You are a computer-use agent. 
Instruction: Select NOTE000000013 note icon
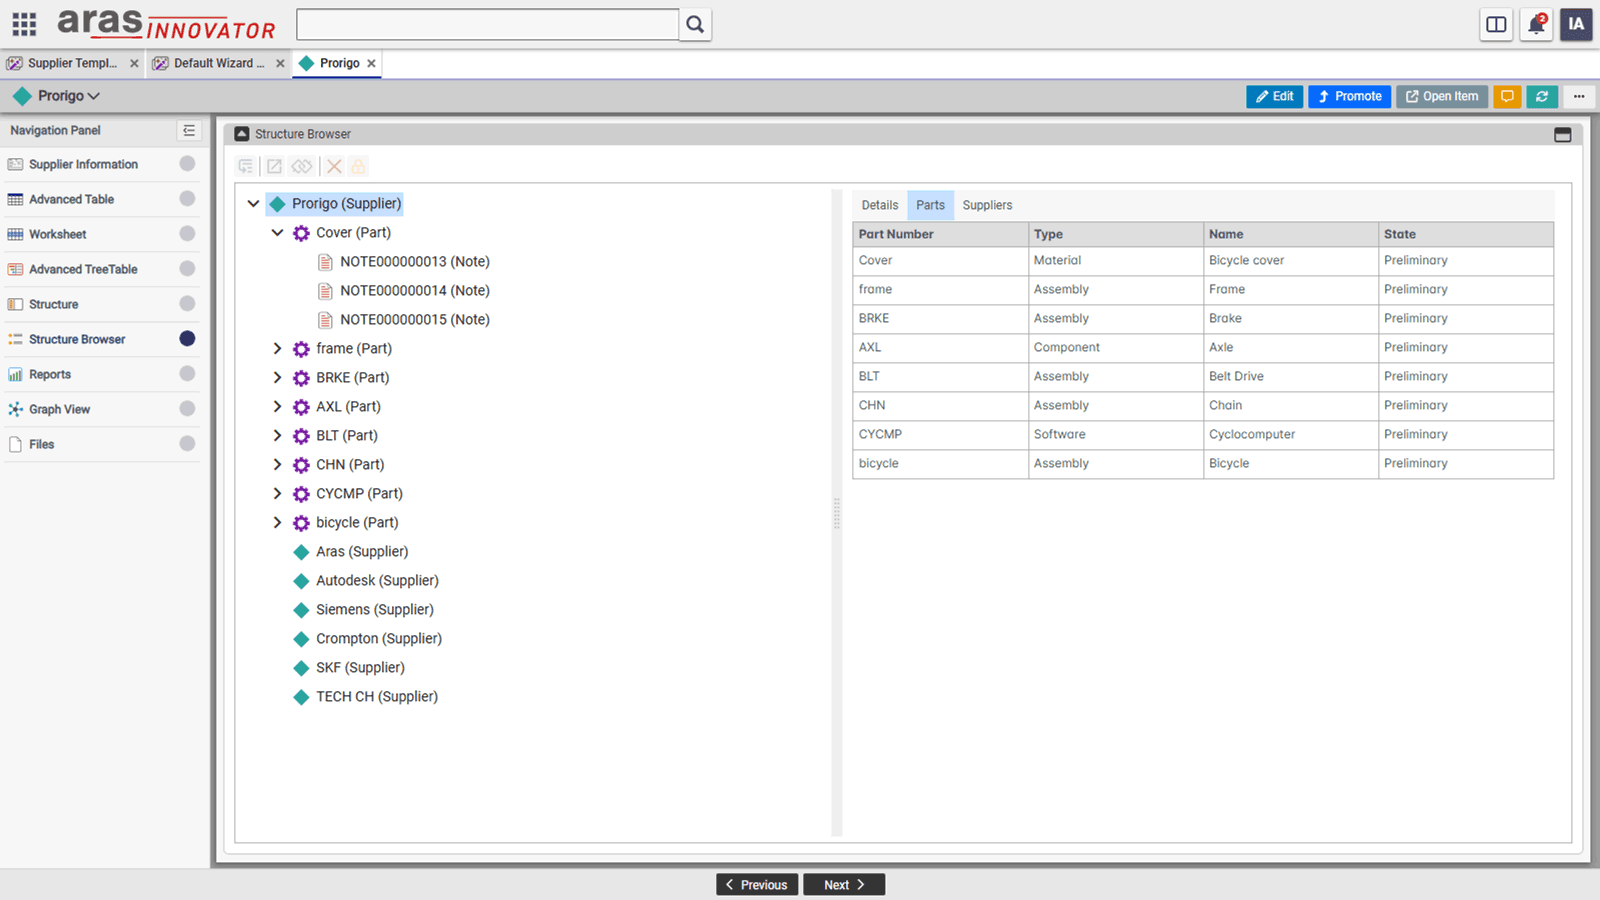[x=325, y=262]
